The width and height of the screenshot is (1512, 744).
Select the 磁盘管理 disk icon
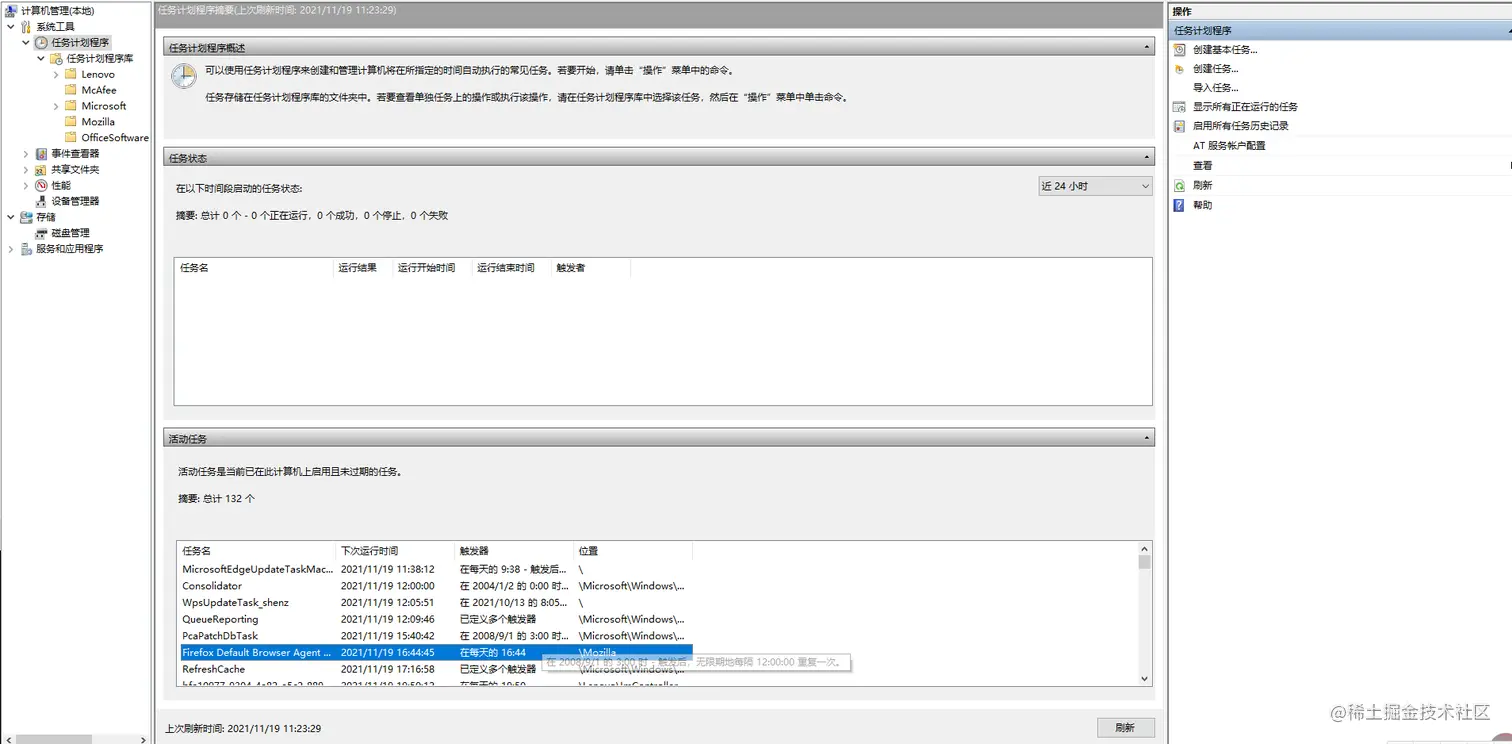point(41,233)
